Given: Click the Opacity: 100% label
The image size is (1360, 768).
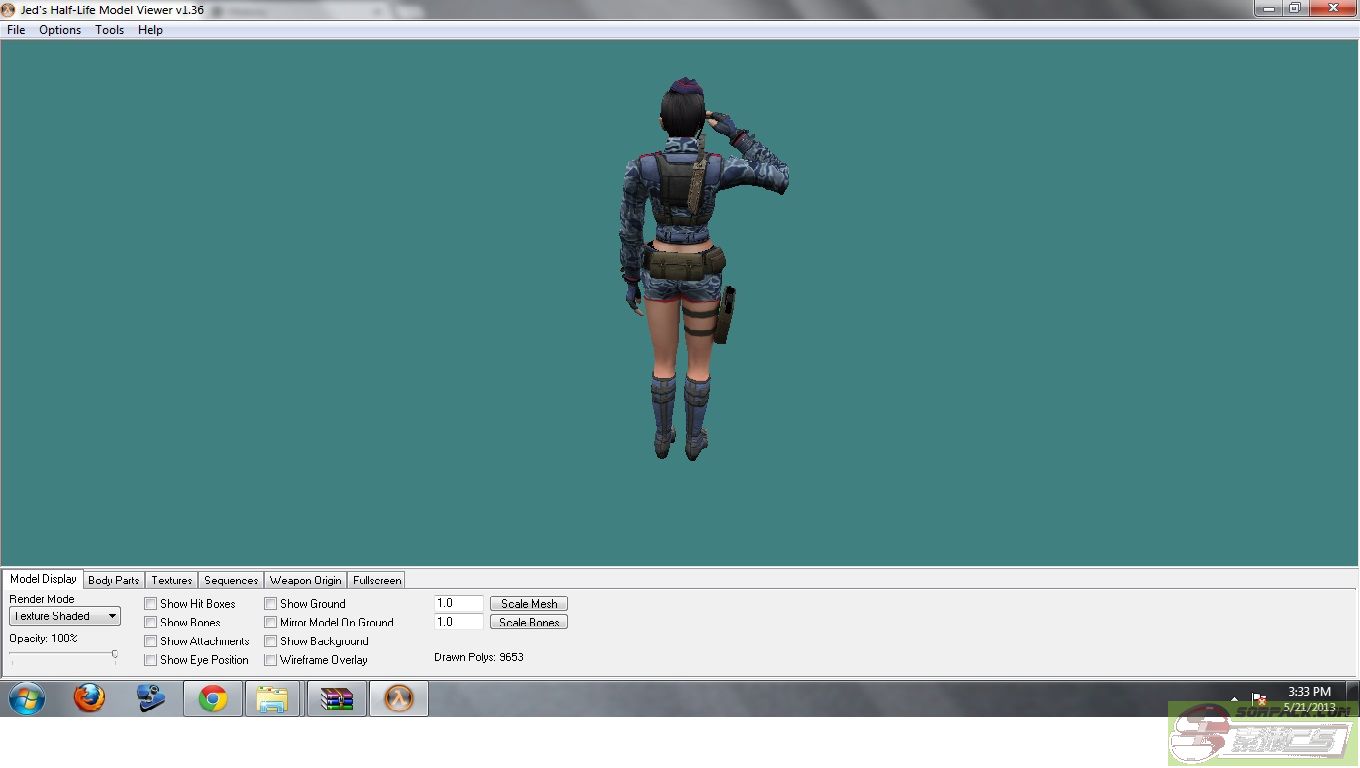Looking at the screenshot, I should [43, 638].
